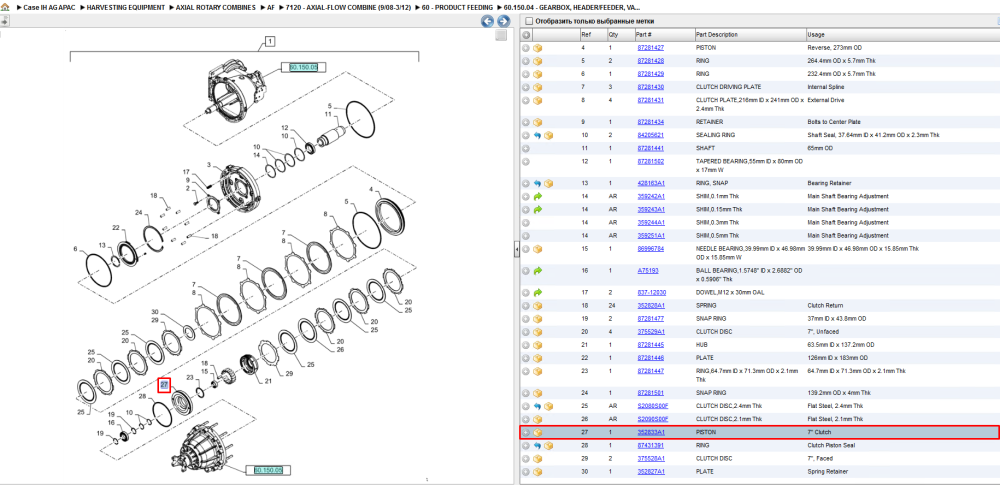The height and width of the screenshot is (485, 1000).
Task: Navigate to AF breadcrumb
Action: point(271,6)
